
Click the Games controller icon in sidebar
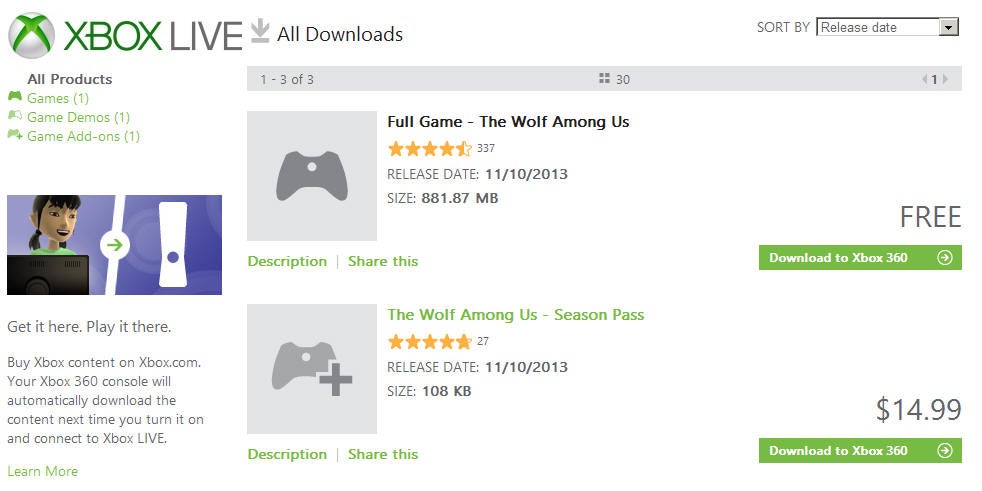(14, 96)
